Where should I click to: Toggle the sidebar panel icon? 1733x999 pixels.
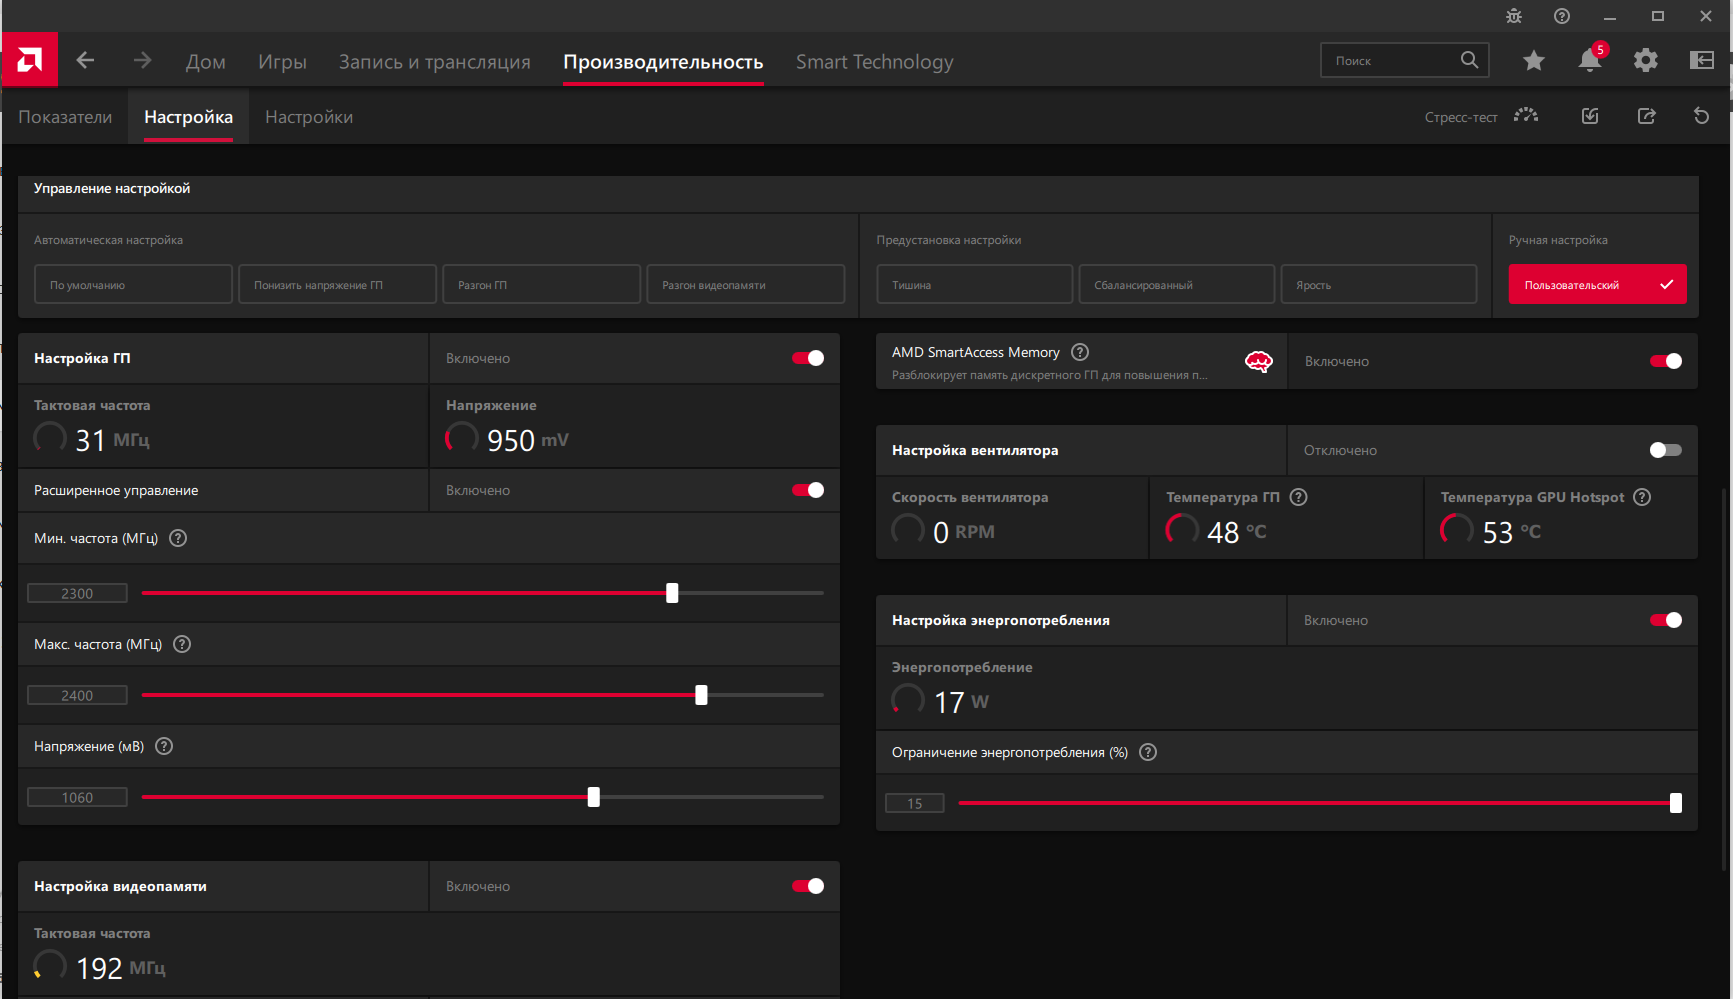[x=1702, y=61]
